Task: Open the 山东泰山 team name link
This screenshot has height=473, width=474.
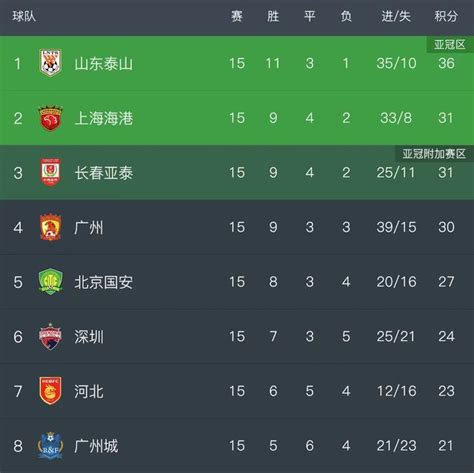Action: pyautogui.click(x=104, y=63)
